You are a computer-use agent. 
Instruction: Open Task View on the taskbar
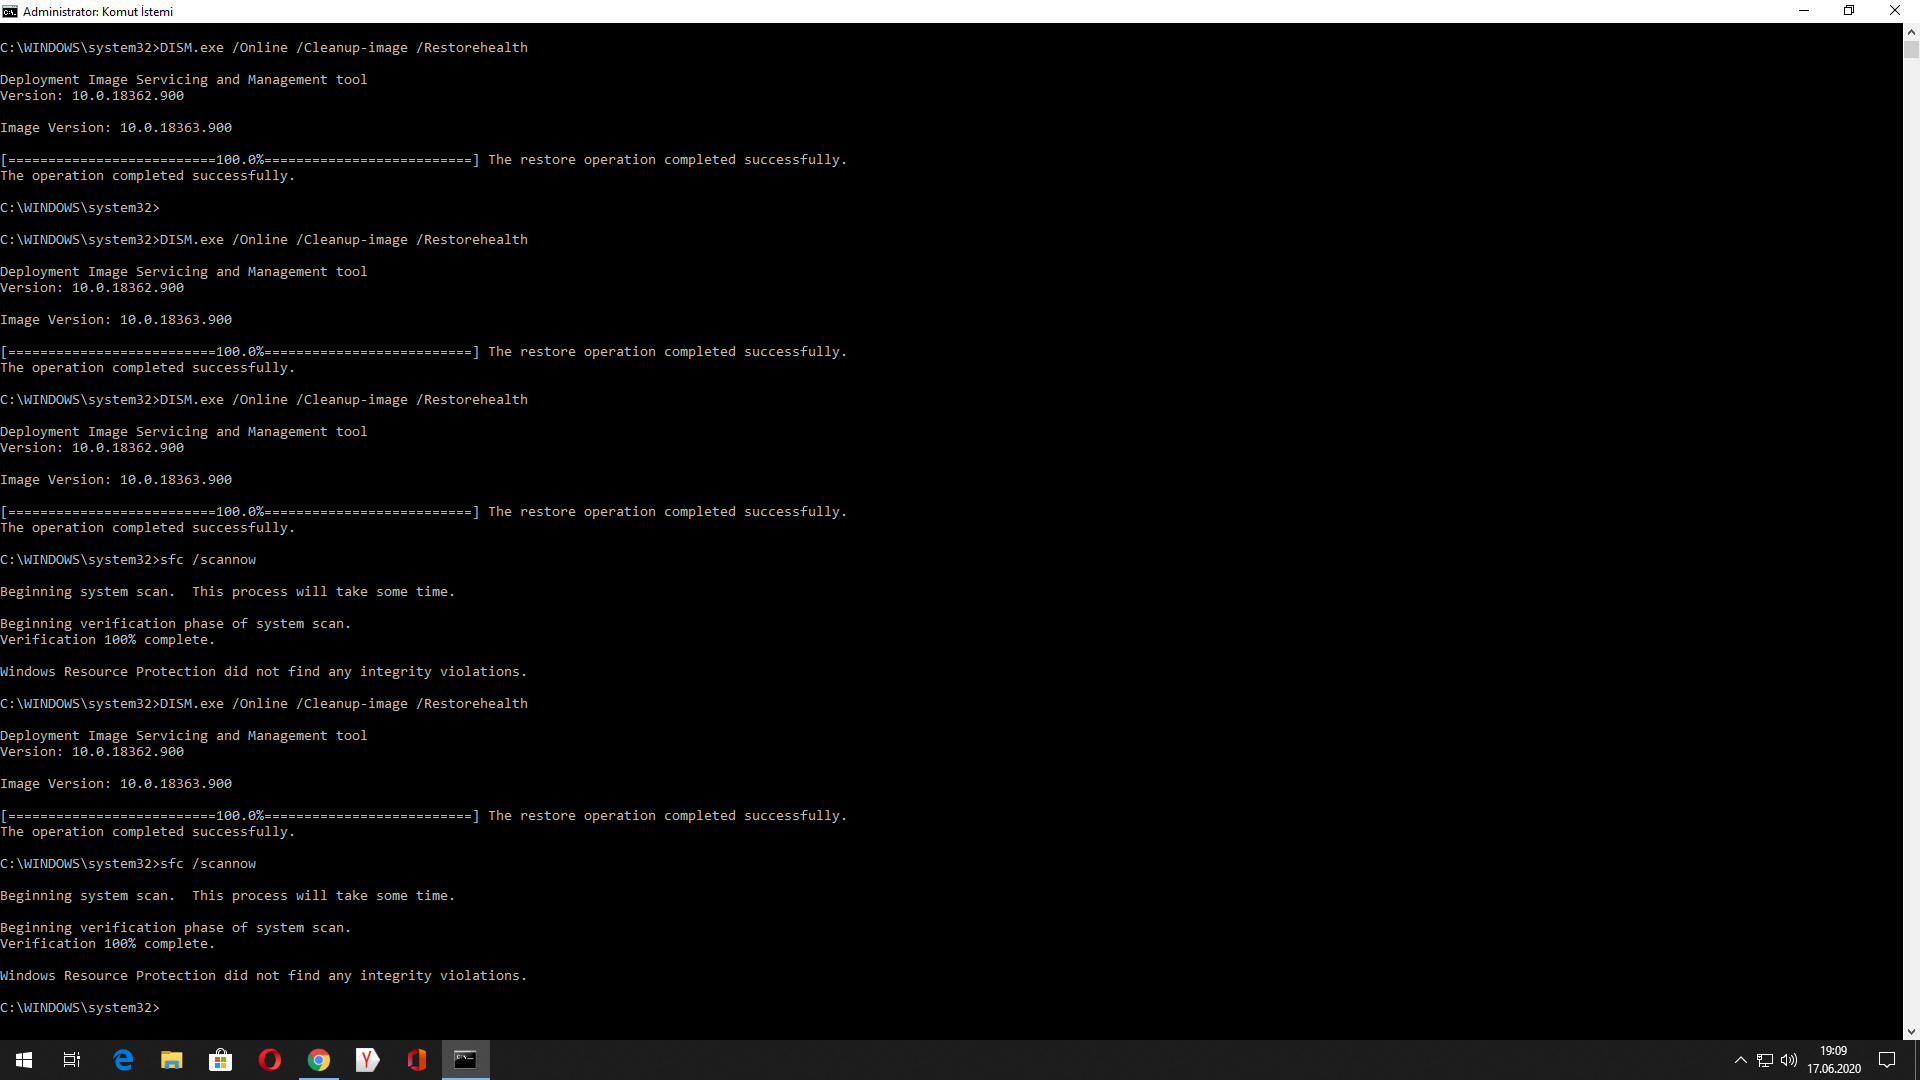(72, 1060)
